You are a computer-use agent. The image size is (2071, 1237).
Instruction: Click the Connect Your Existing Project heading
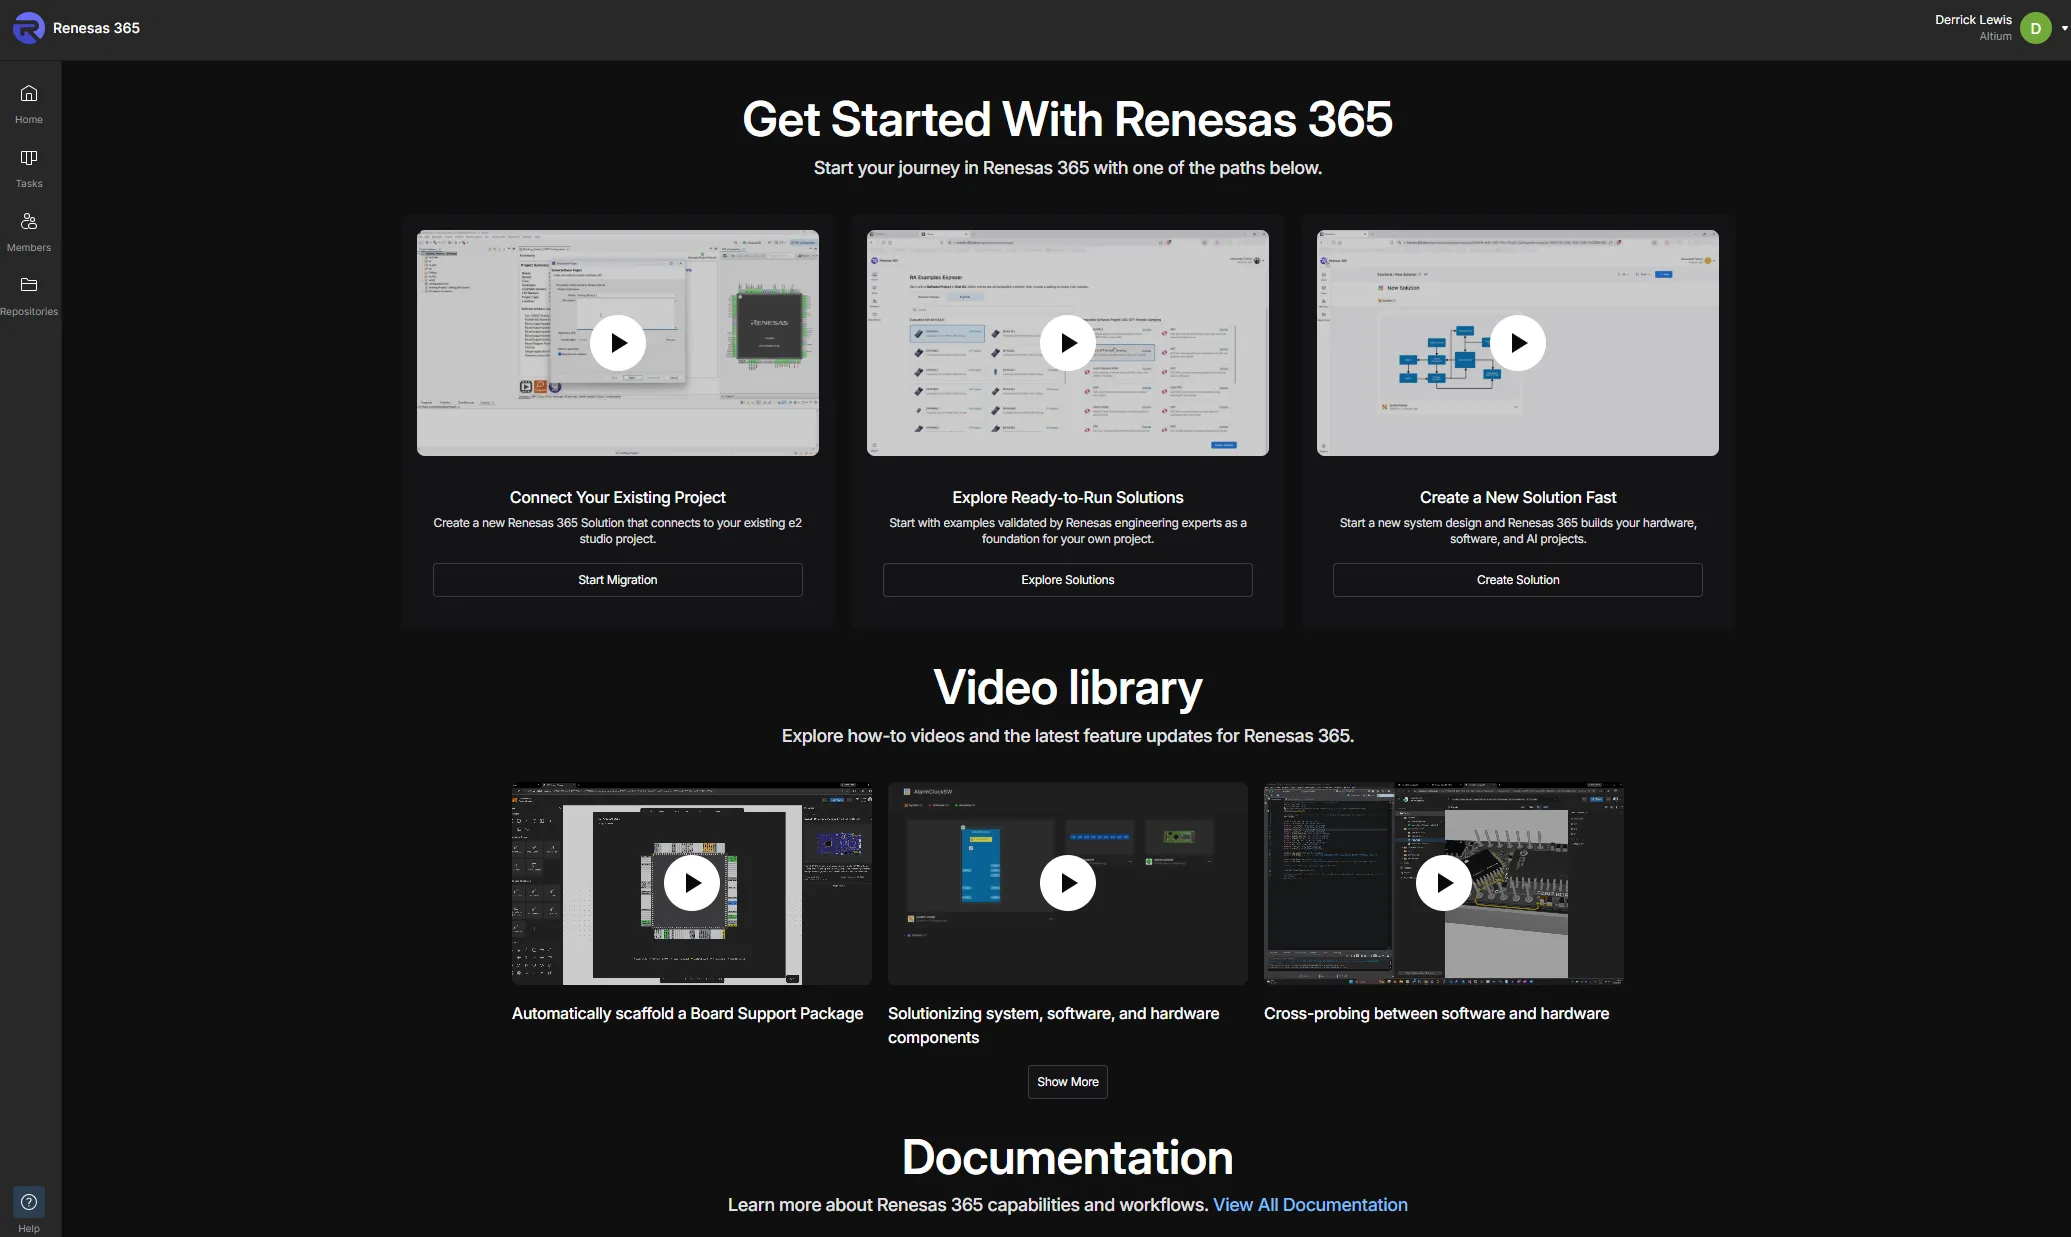click(617, 497)
